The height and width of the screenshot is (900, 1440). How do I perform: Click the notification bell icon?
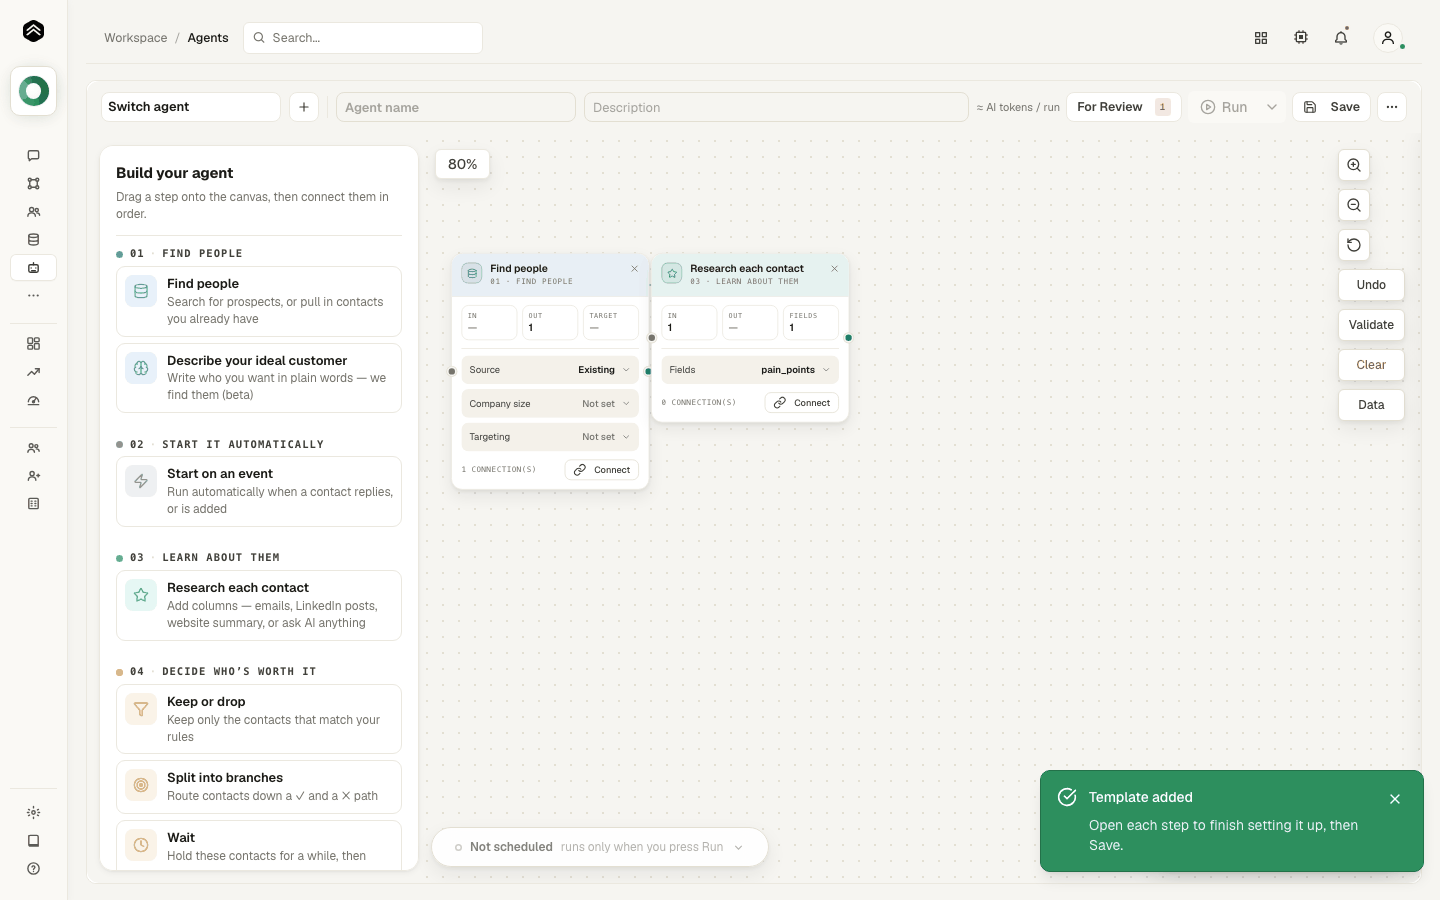pos(1341,38)
